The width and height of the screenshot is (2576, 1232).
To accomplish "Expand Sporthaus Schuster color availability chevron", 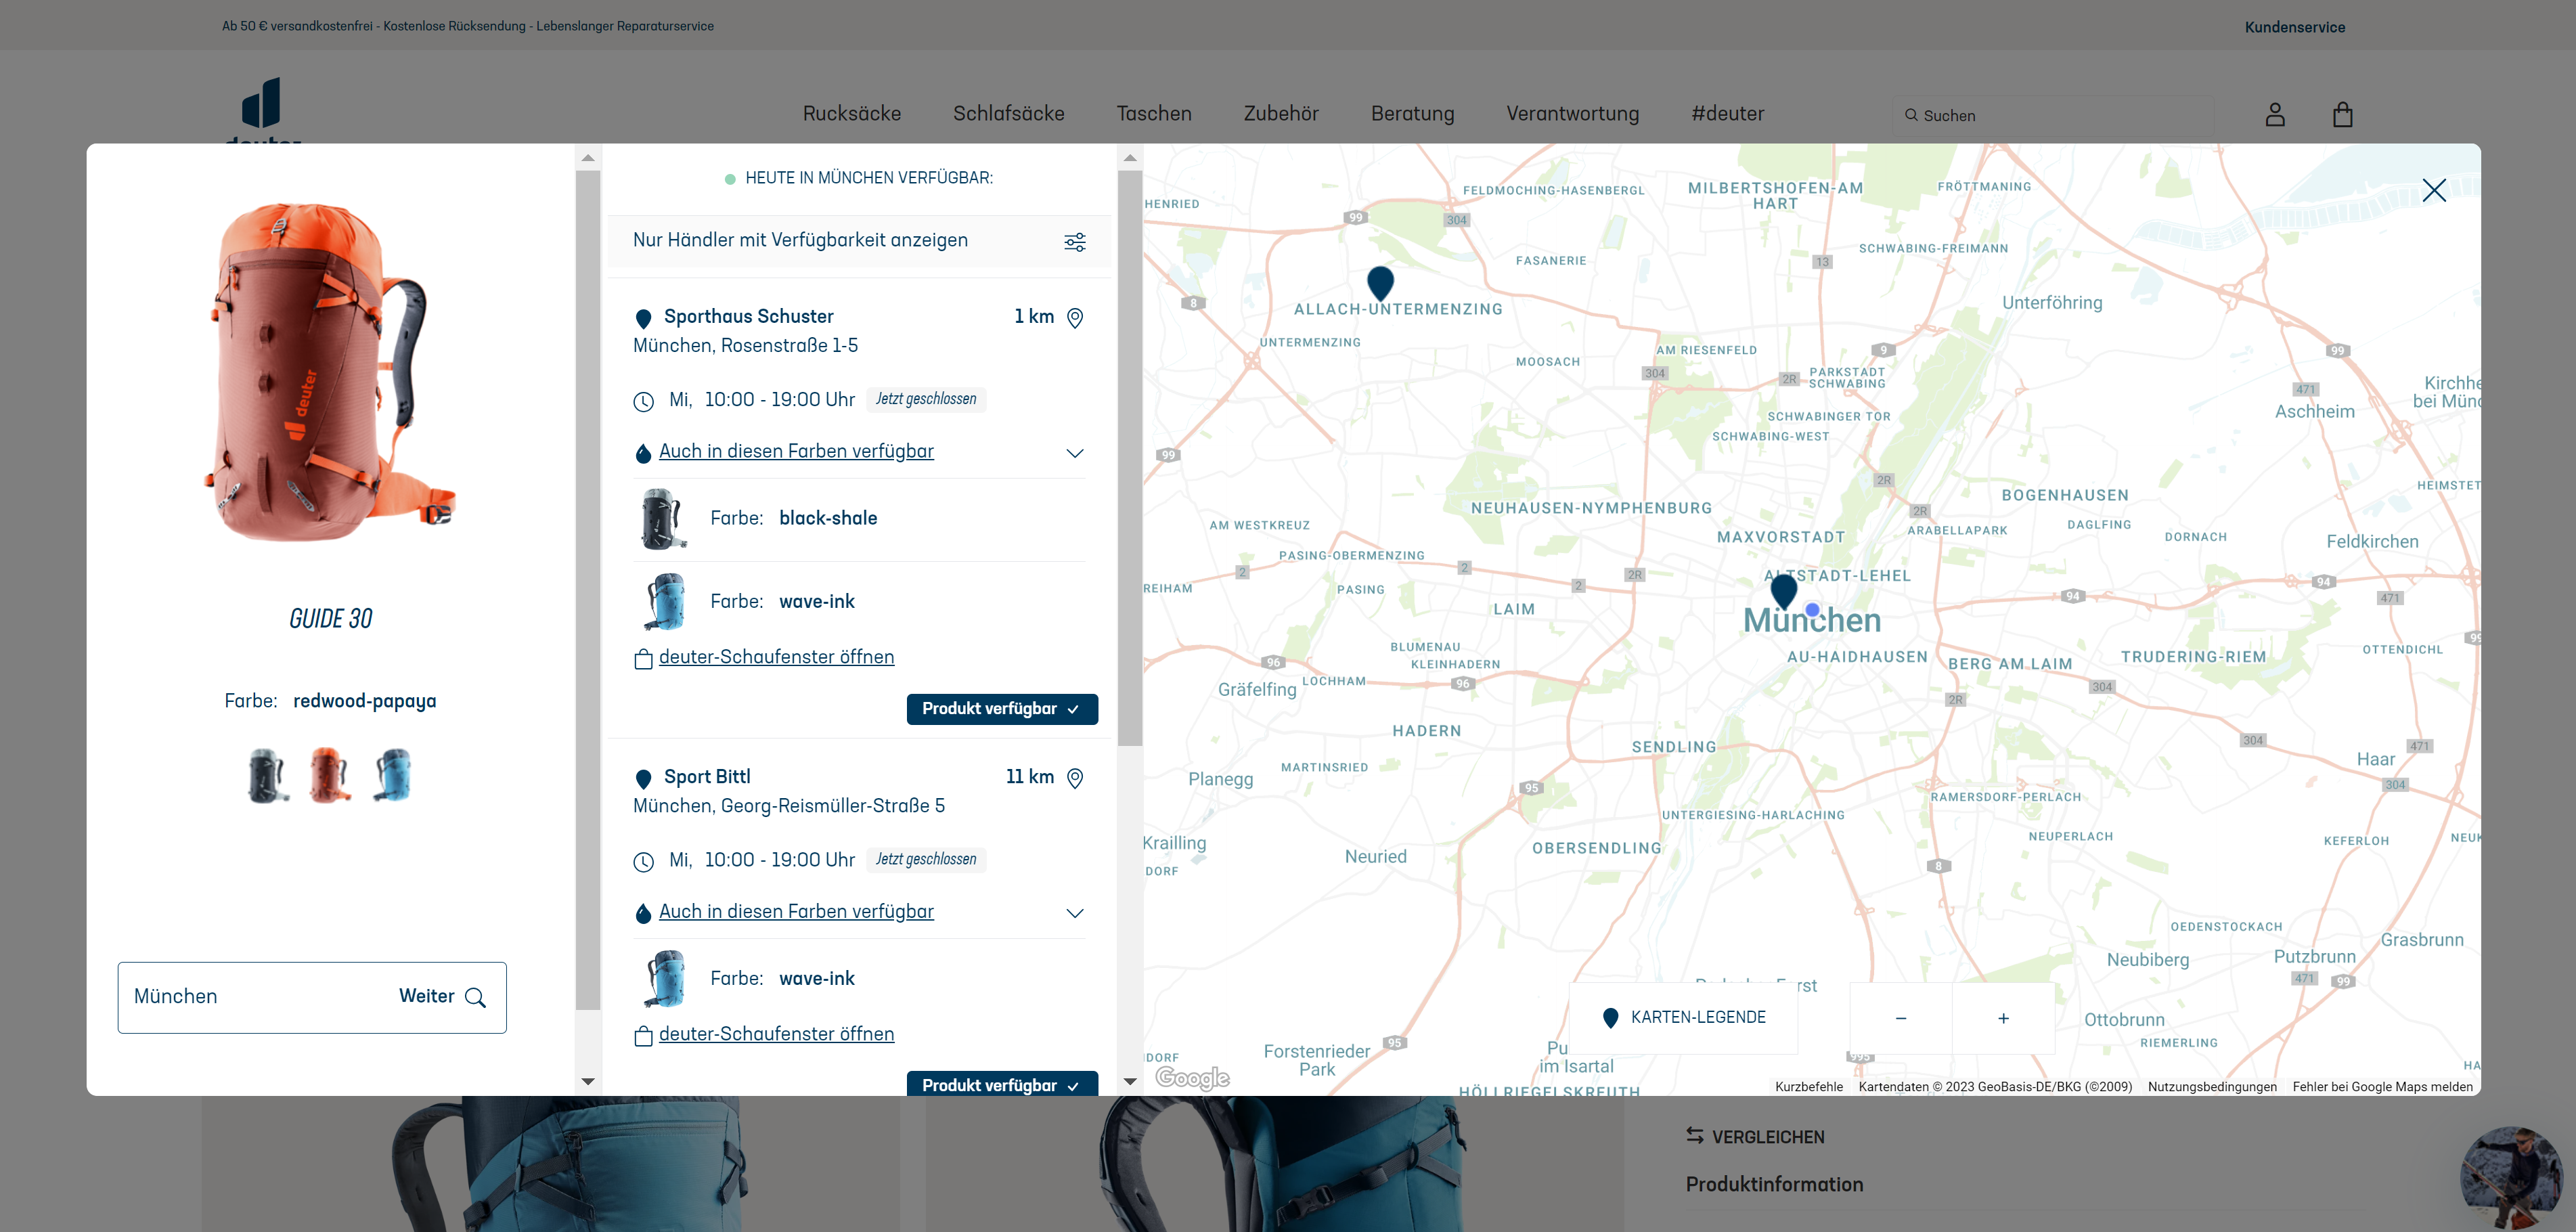I will (x=1075, y=453).
